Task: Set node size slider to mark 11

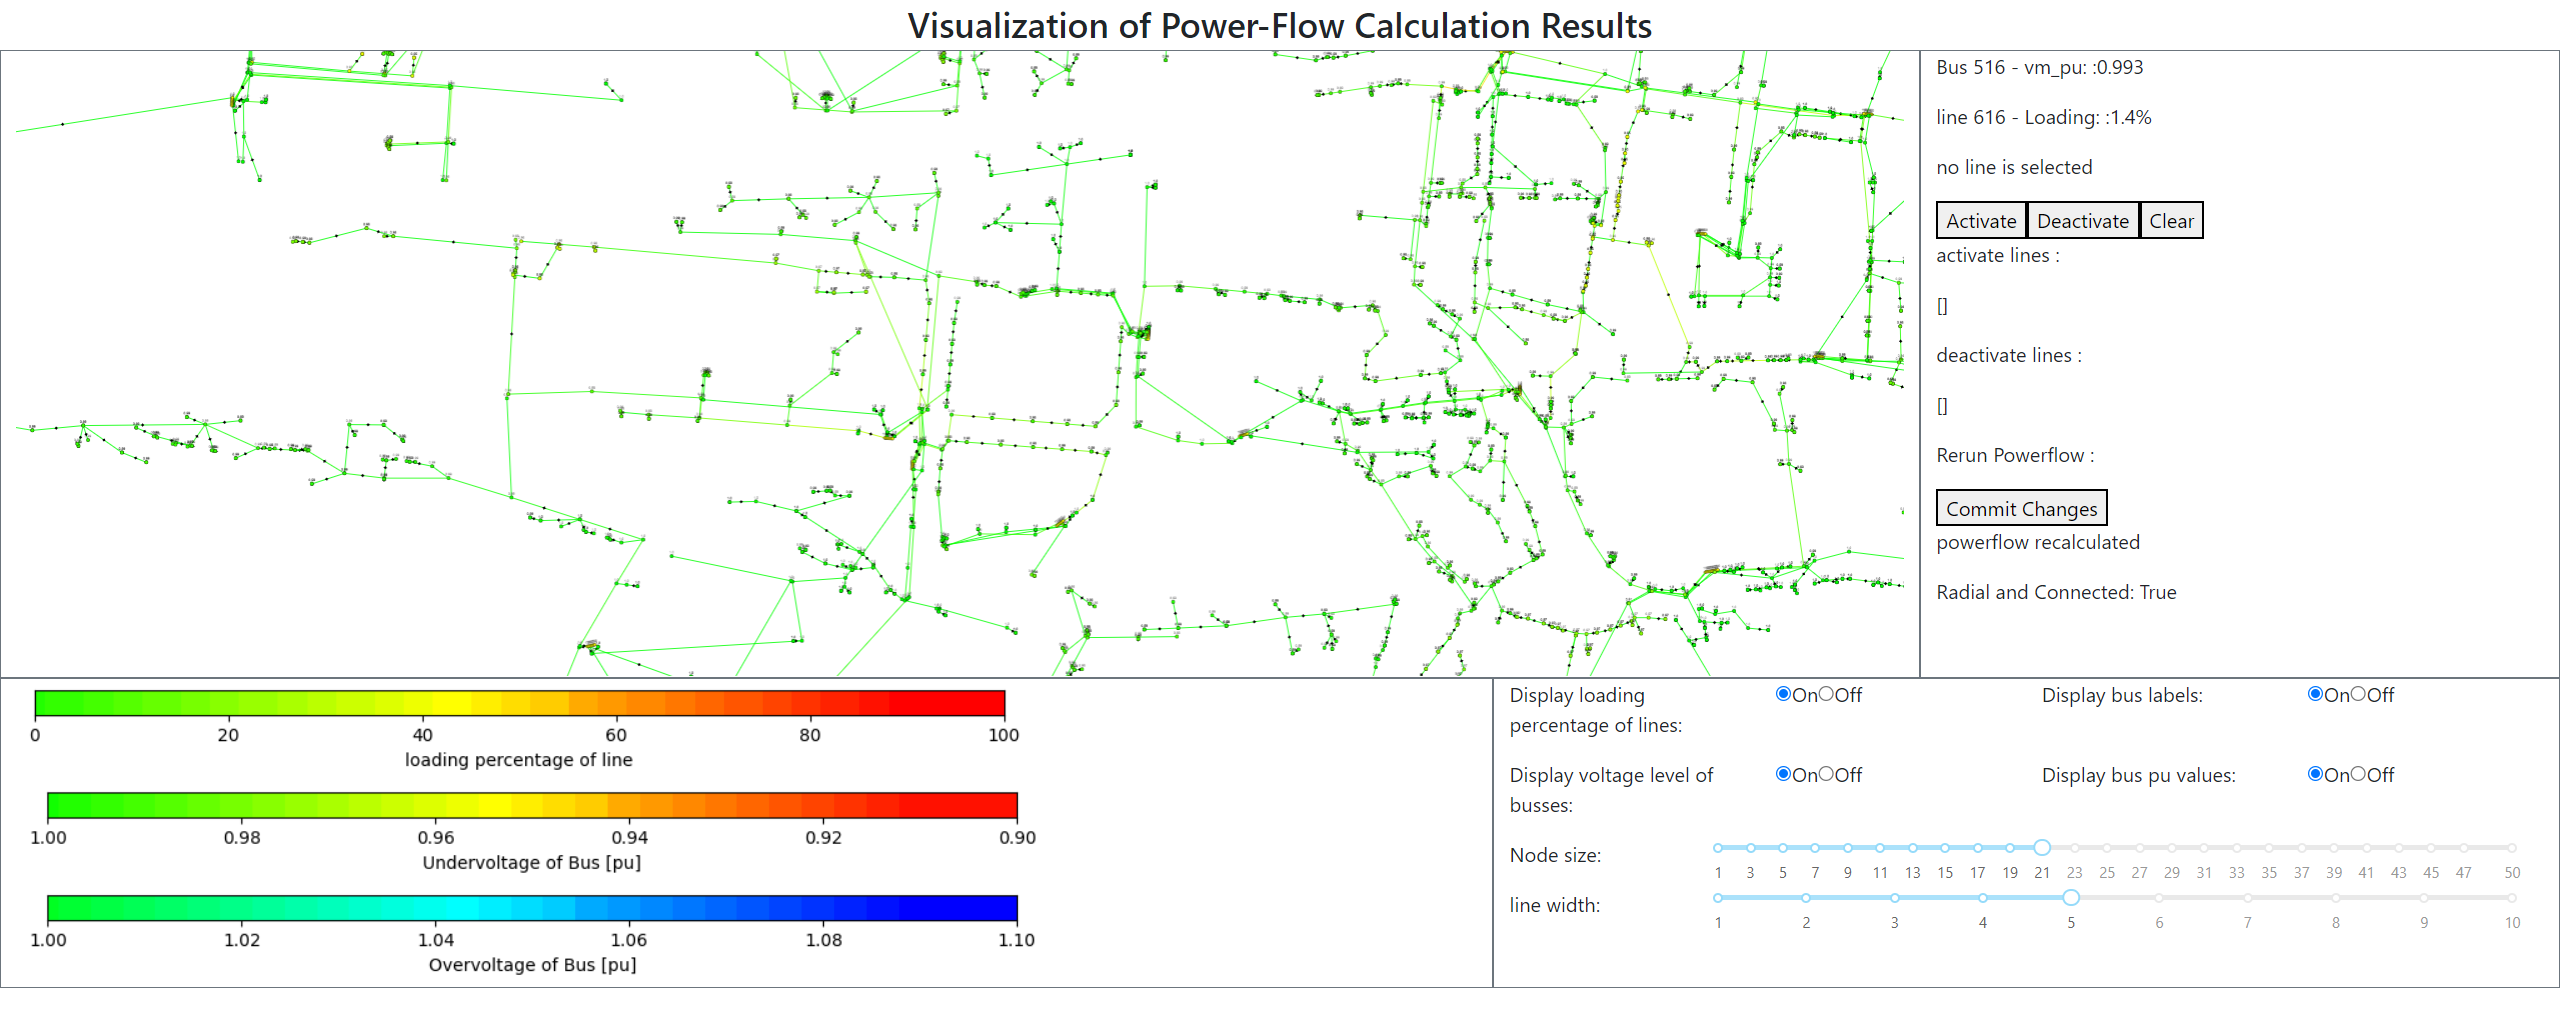Action: coord(1880,848)
